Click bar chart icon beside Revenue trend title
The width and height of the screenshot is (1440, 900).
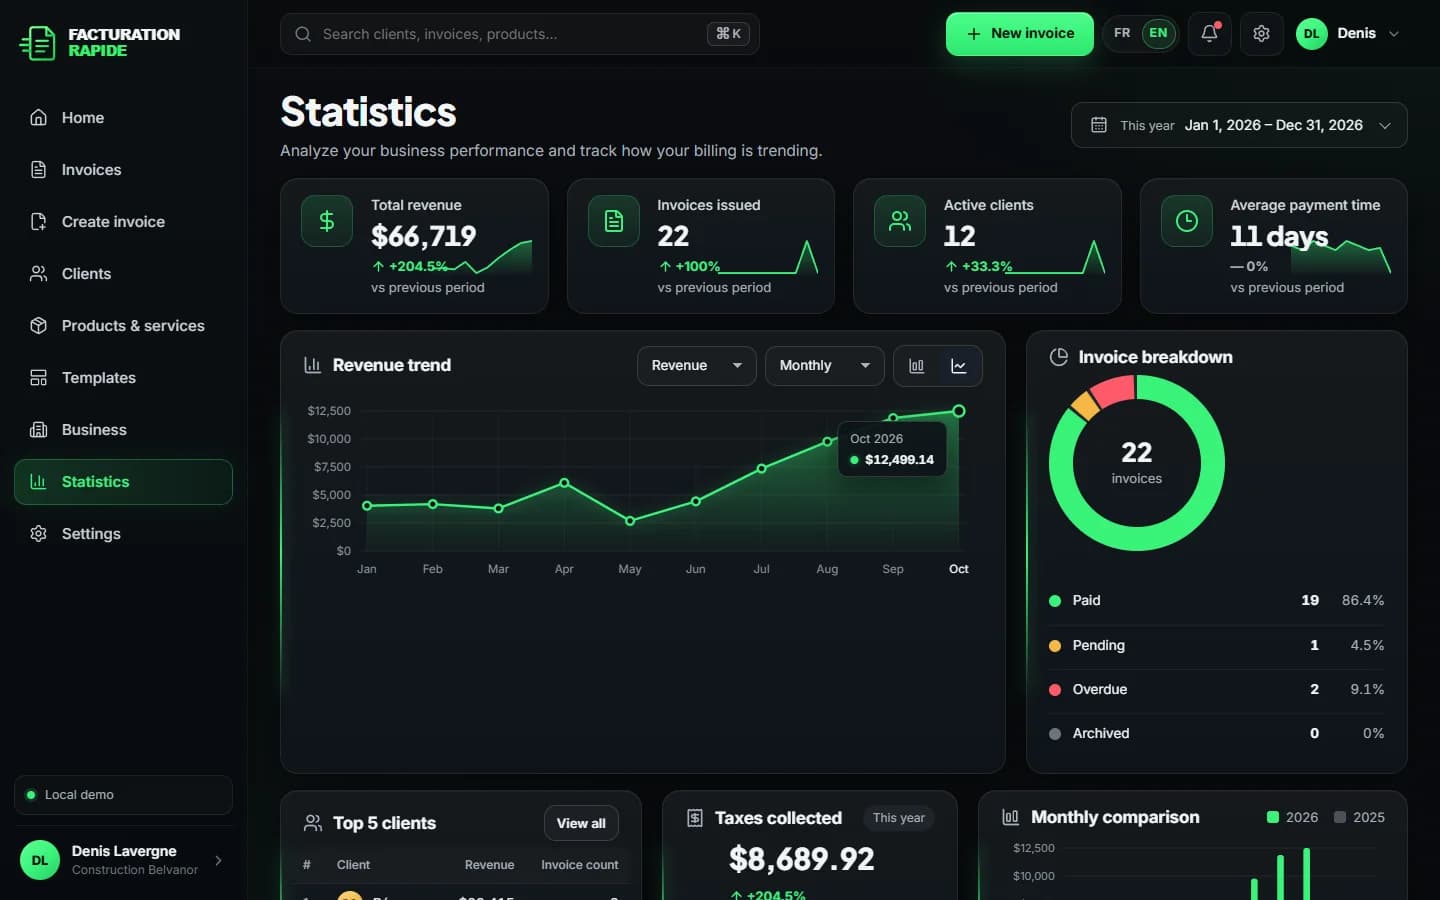(312, 365)
